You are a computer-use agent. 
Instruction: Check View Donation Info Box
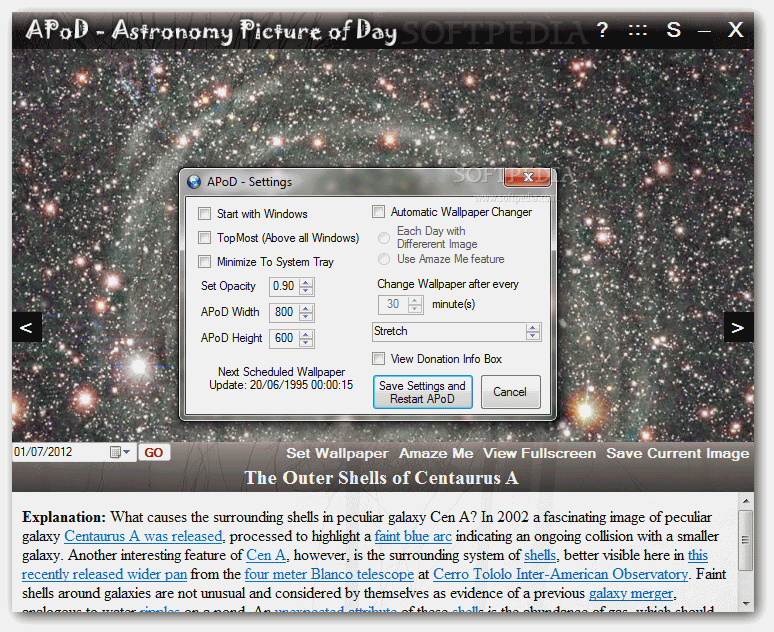pyautogui.click(x=379, y=358)
